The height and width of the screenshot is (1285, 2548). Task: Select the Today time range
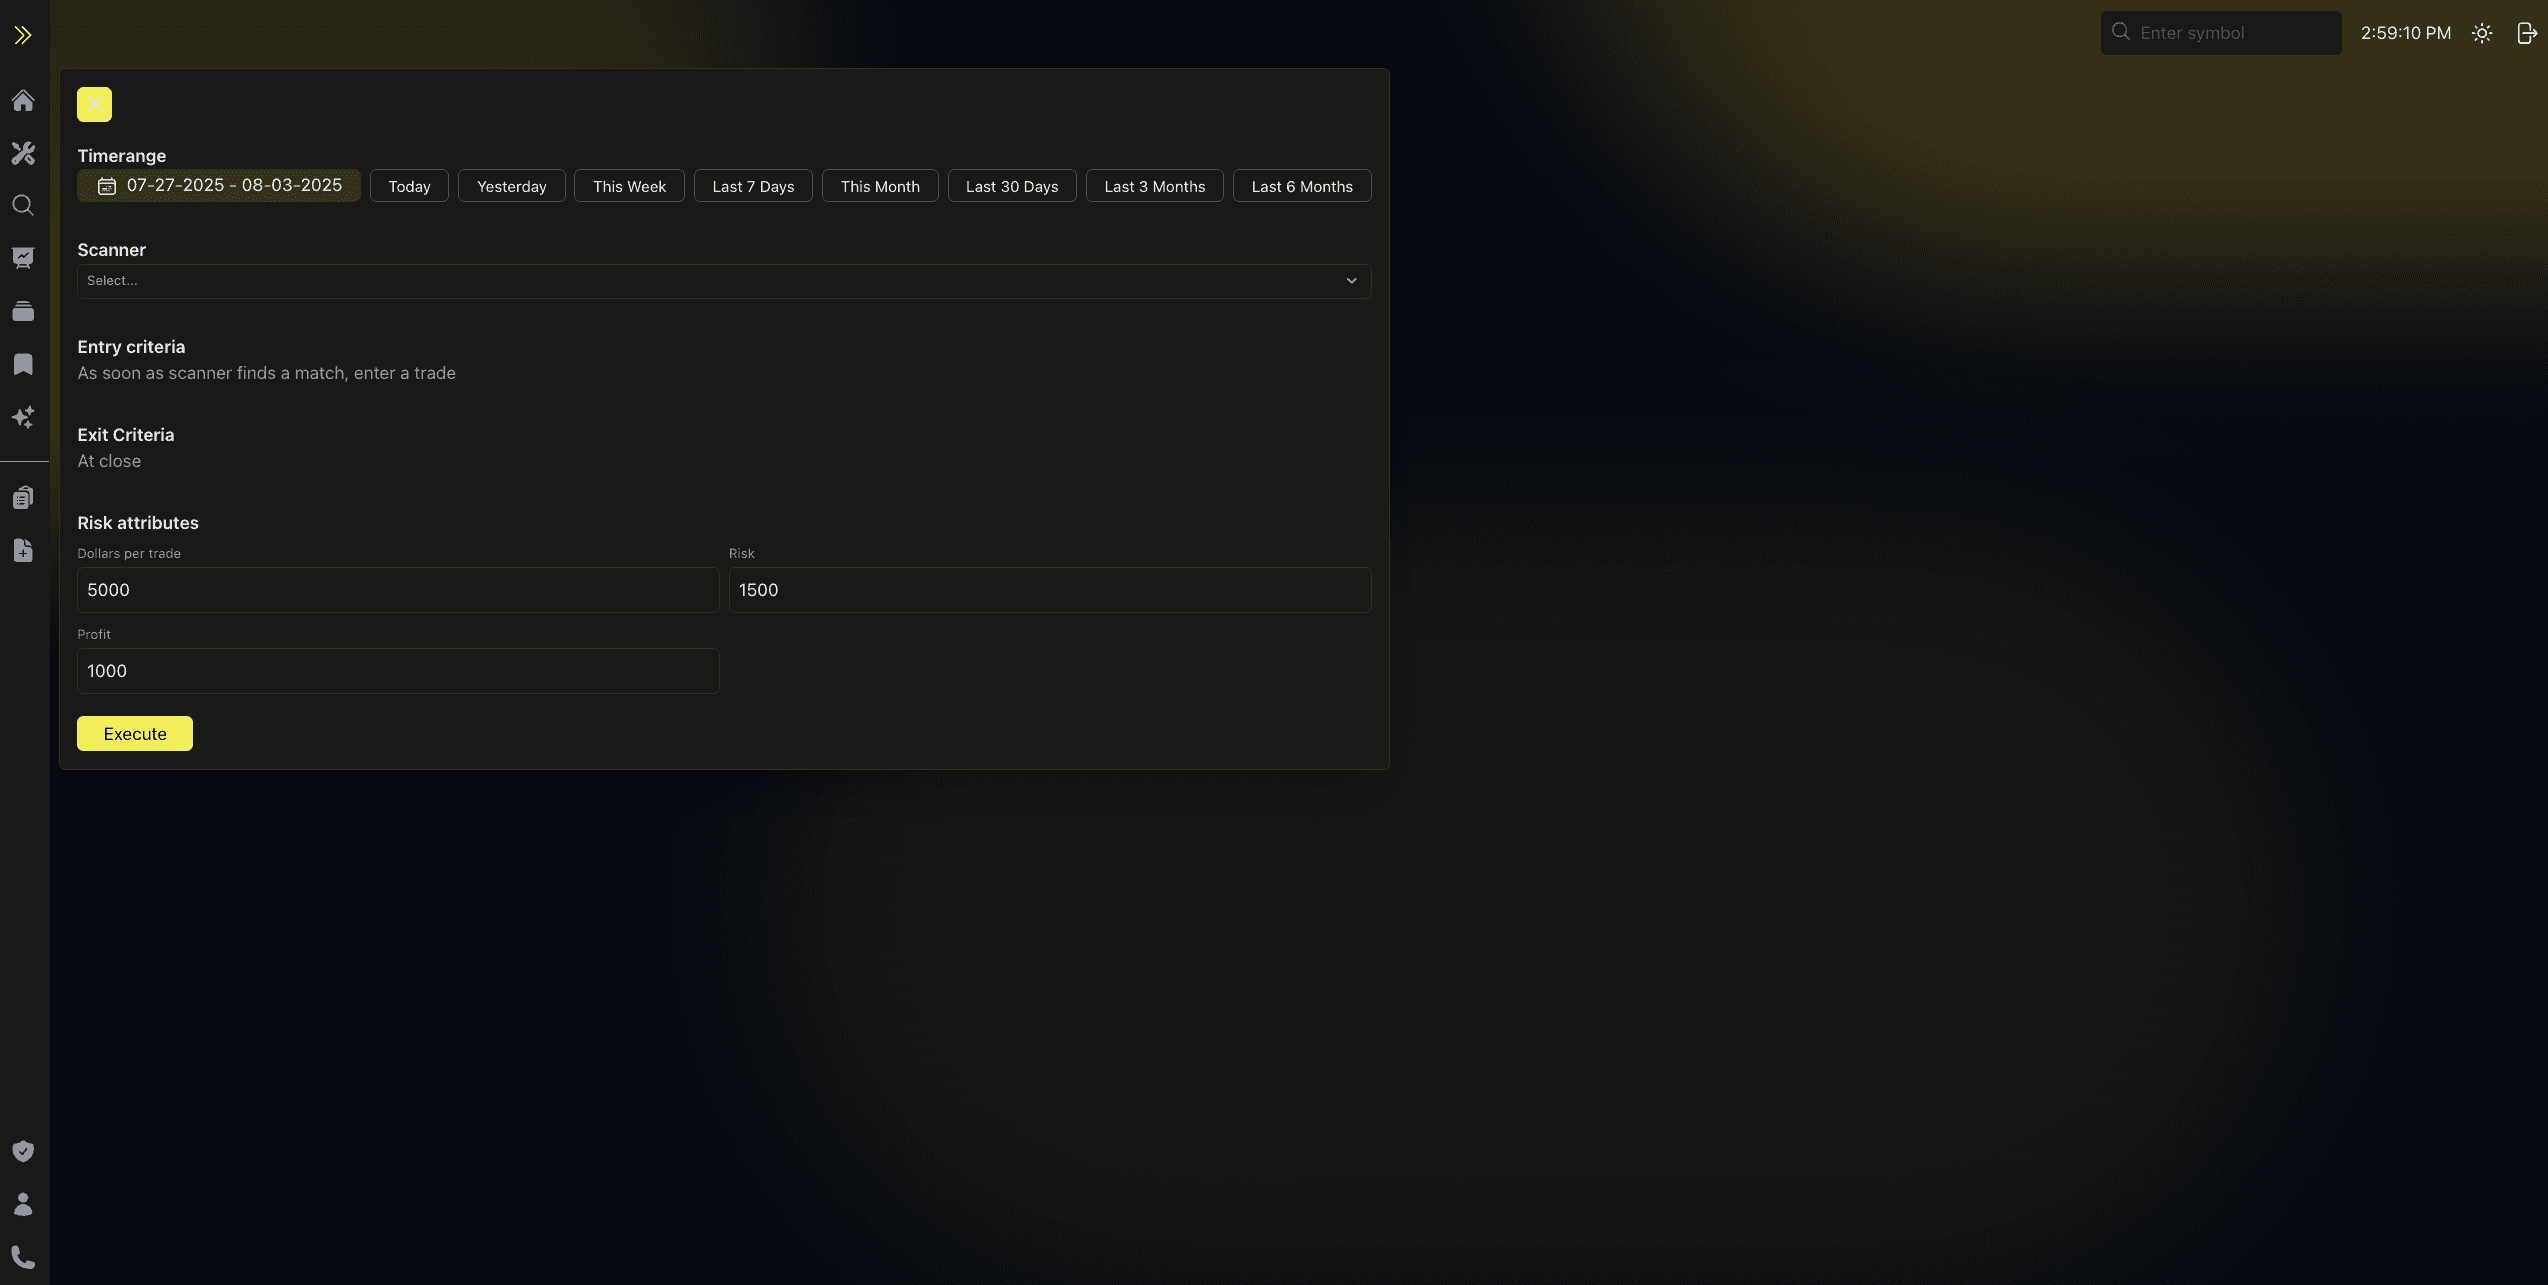409,187
